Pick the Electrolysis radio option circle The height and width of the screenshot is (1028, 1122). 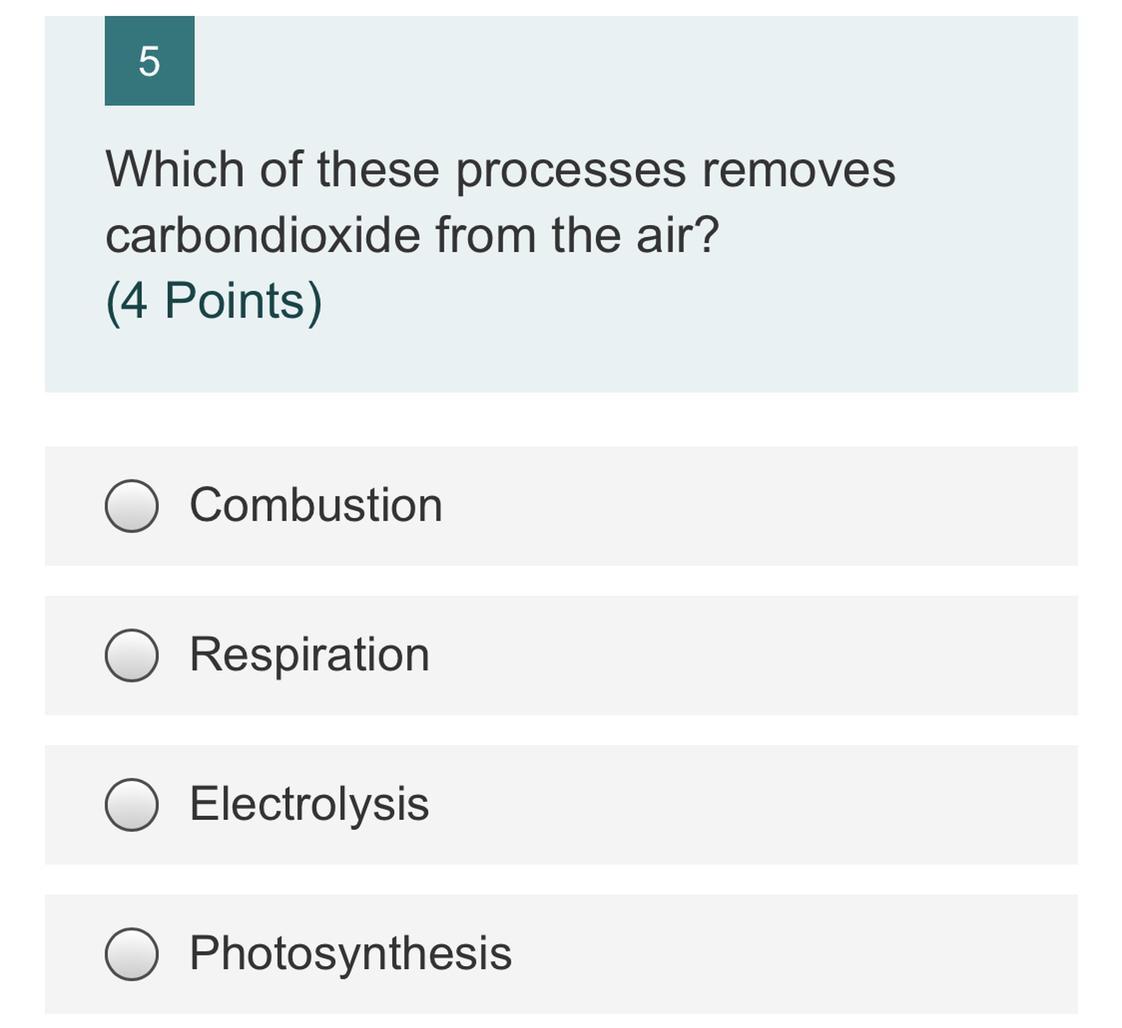pyautogui.click(x=132, y=805)
